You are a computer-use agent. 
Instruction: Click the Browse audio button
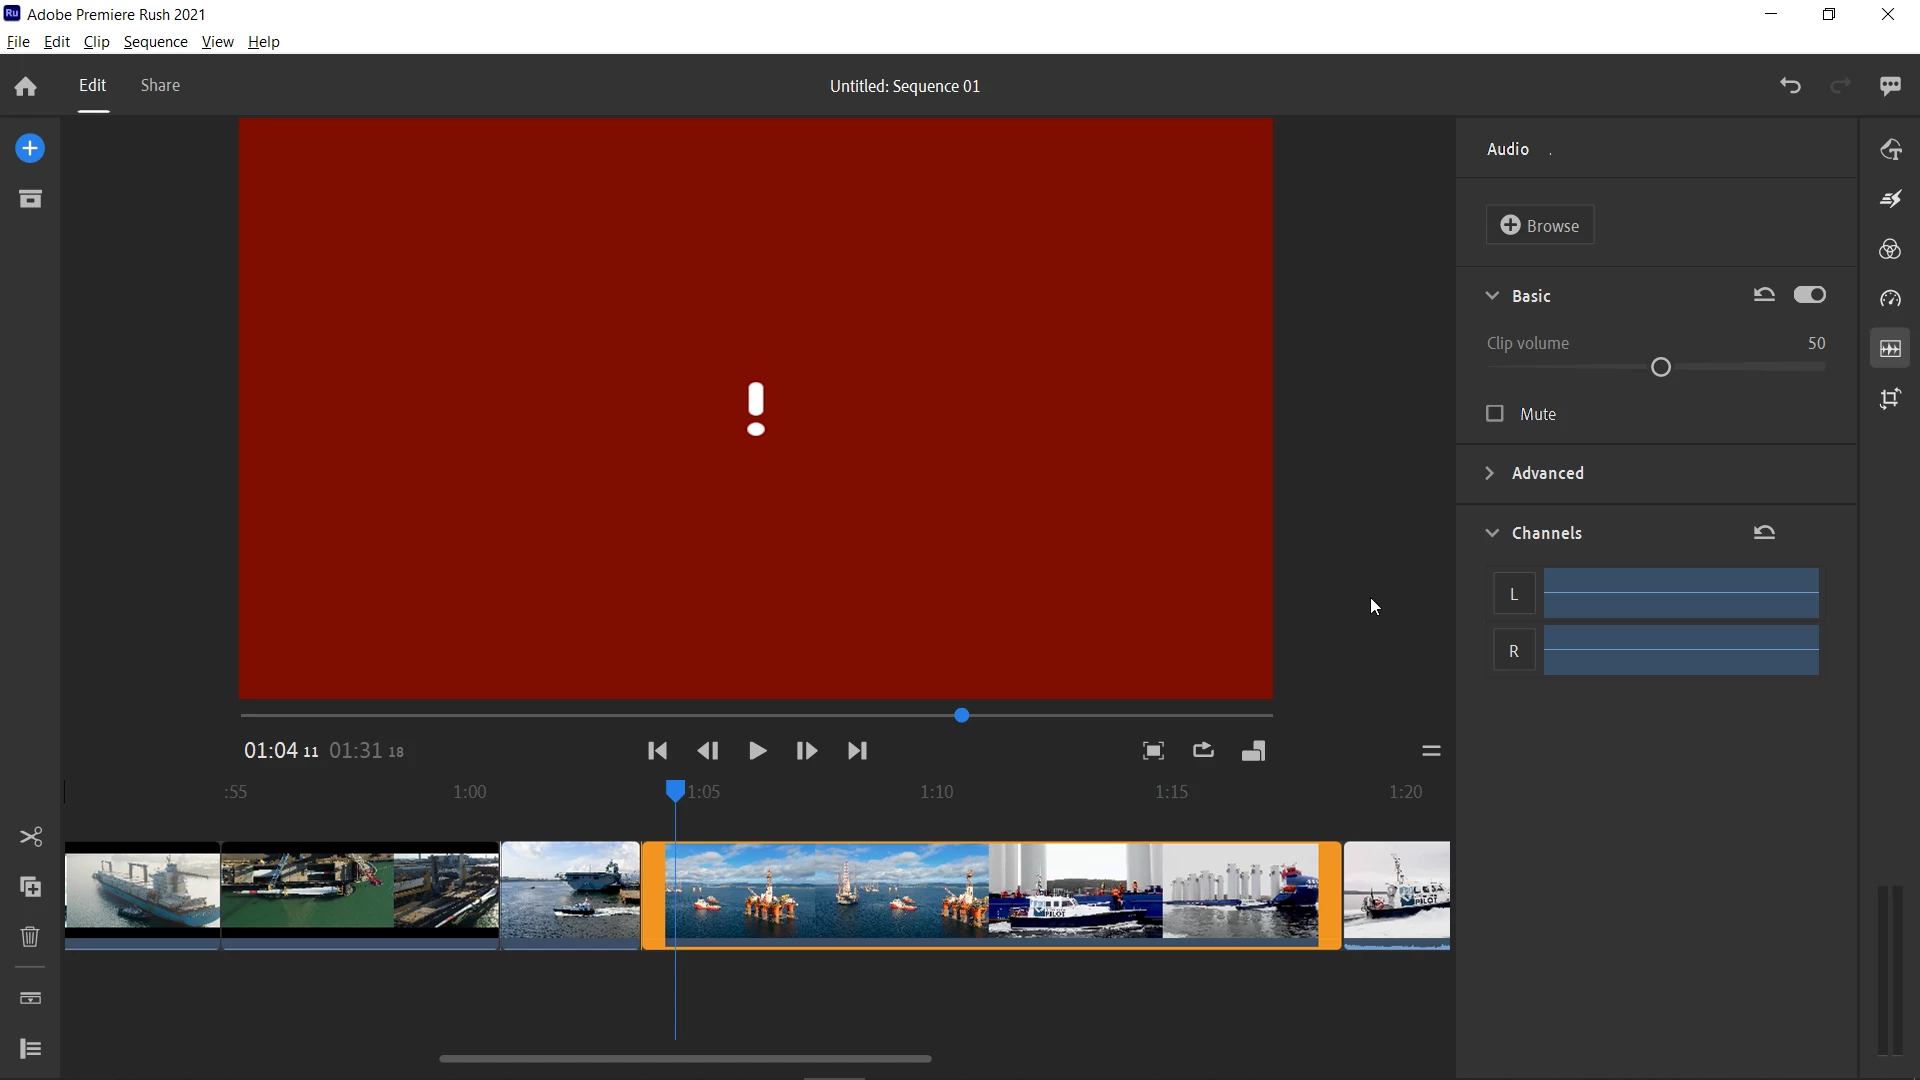click(1540, 226)
